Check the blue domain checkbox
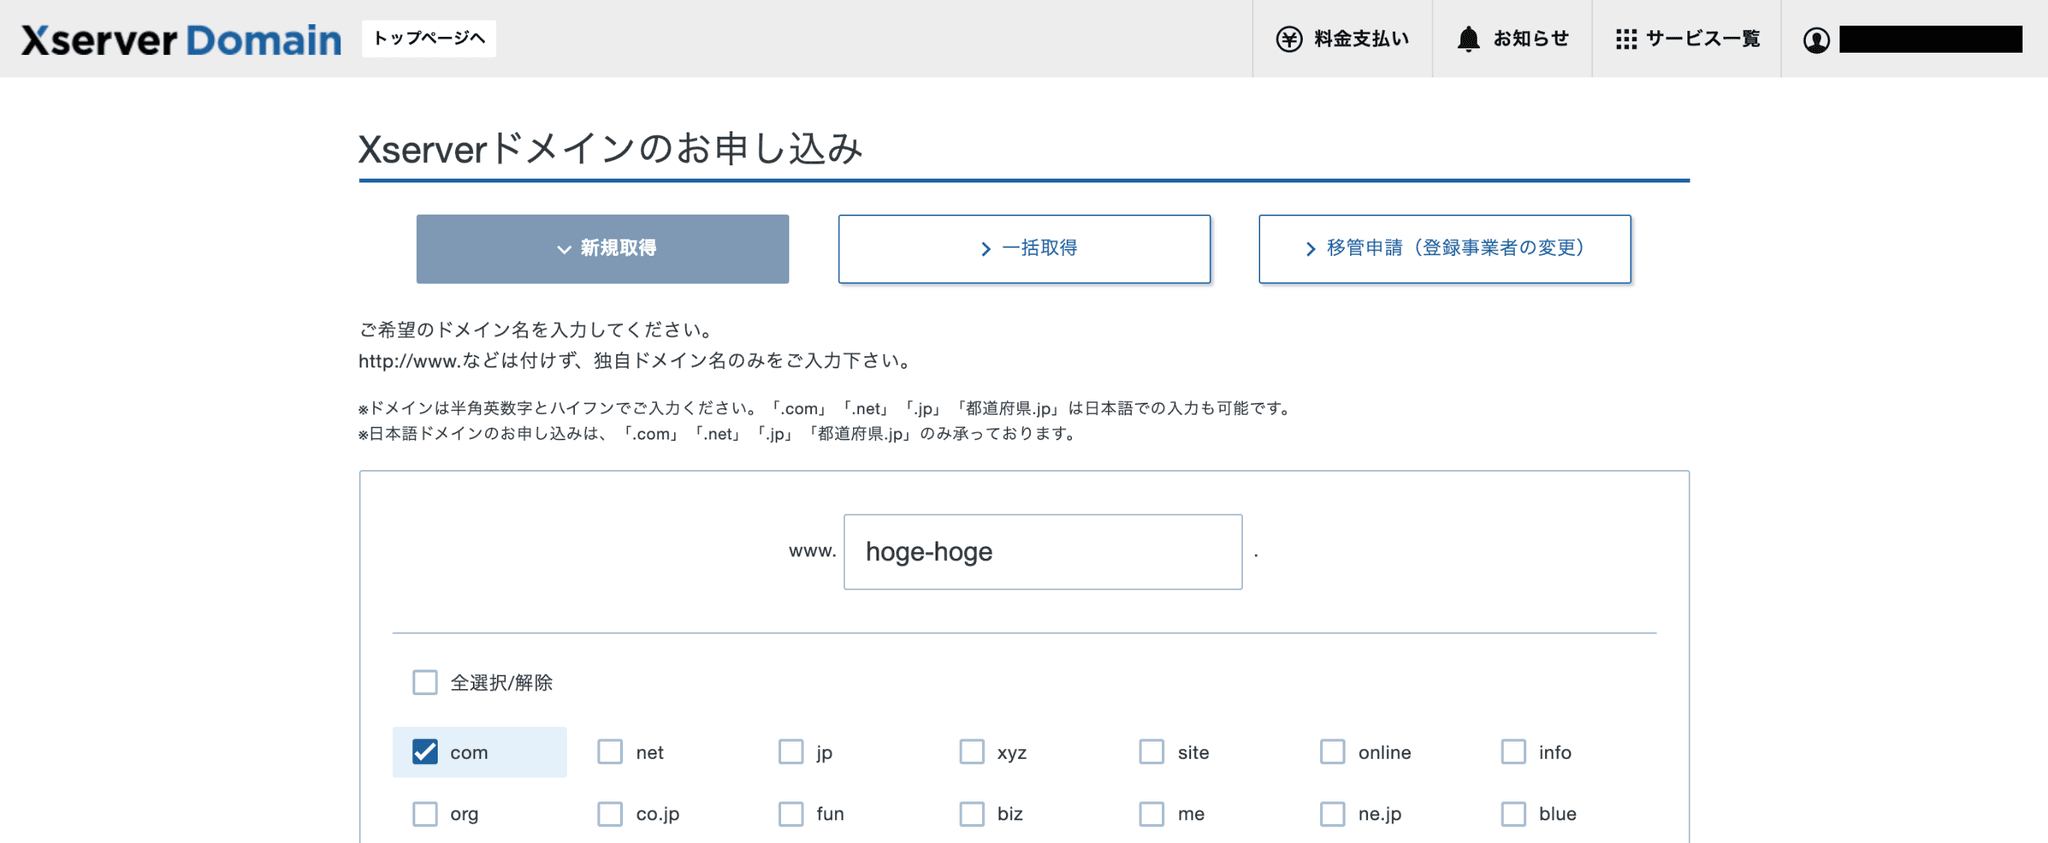Viewport: 2048px width, 843px height. [1514, 814]
